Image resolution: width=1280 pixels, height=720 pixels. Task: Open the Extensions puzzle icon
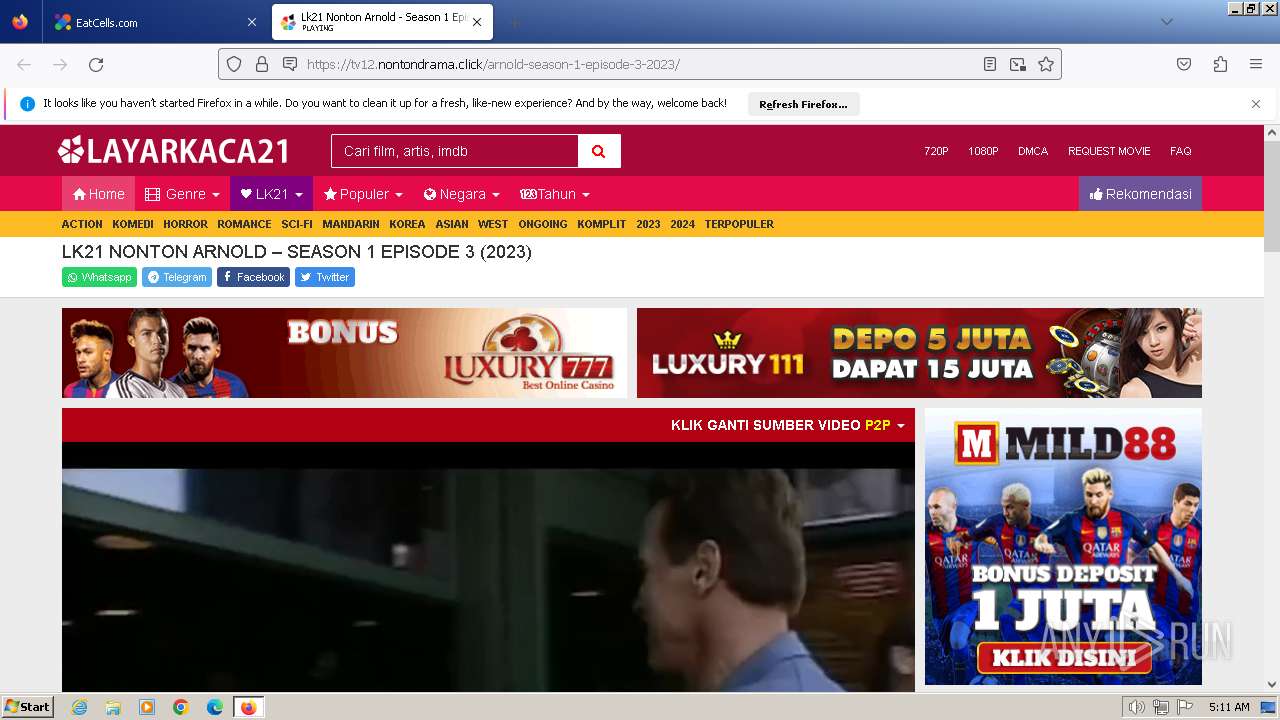click(1220, 64)
